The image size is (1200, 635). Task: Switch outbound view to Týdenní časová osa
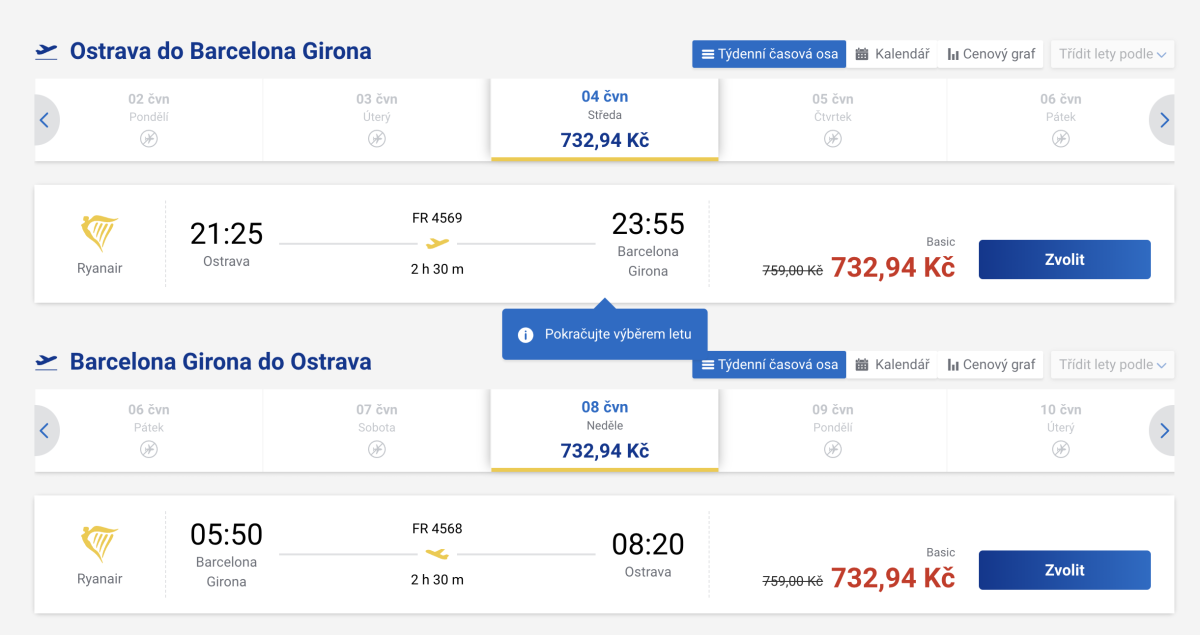coord(769,54)
